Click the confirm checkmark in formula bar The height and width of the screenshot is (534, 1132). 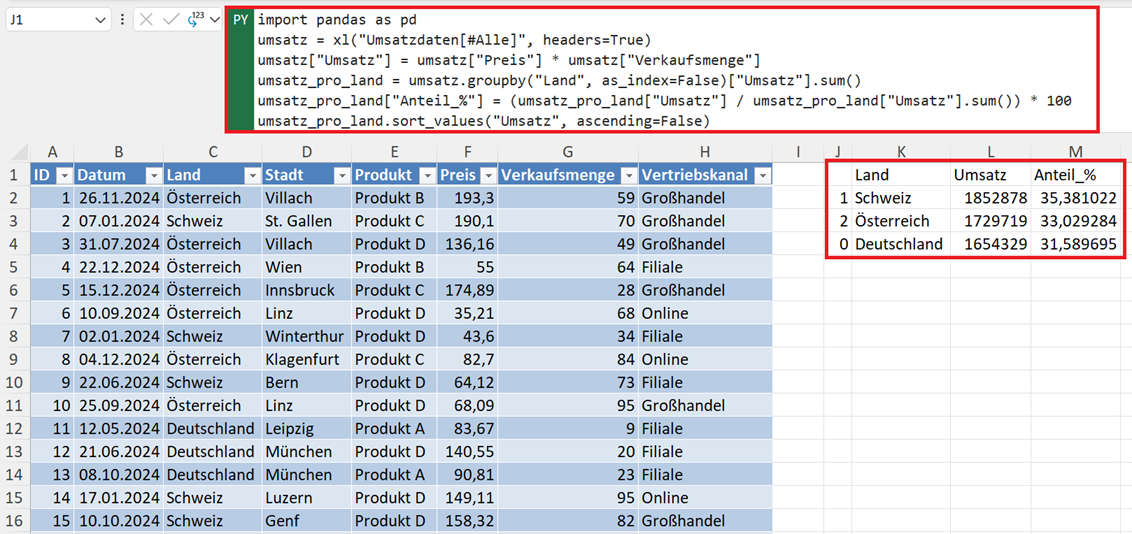tap(170, 20)
